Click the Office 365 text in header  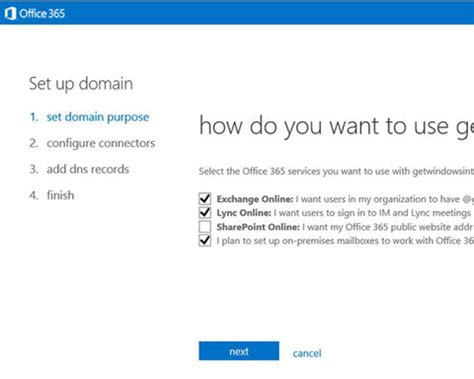pyautogui.click(x=42, y=14)
